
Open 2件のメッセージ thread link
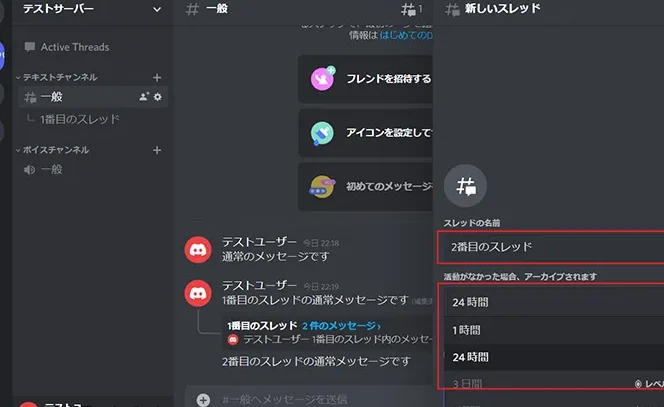pos(340,326)
